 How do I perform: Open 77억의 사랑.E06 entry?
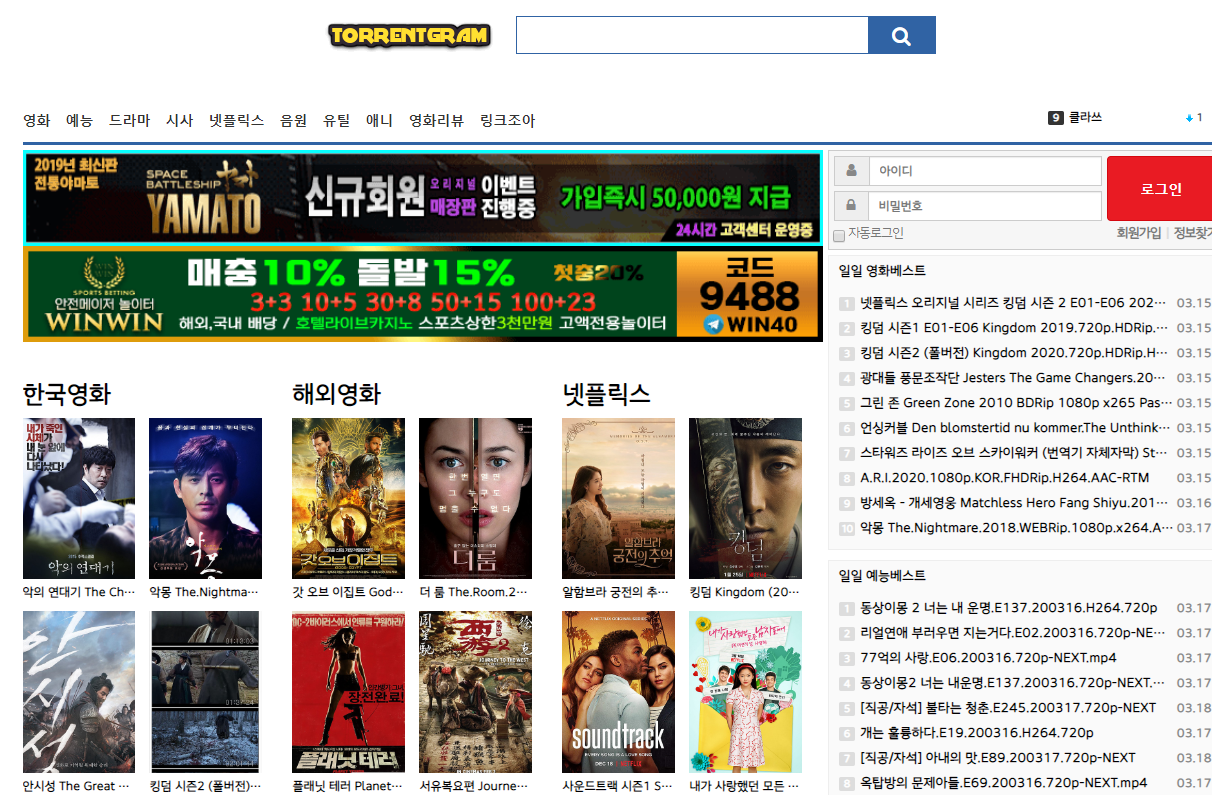(x=988, y=657)
